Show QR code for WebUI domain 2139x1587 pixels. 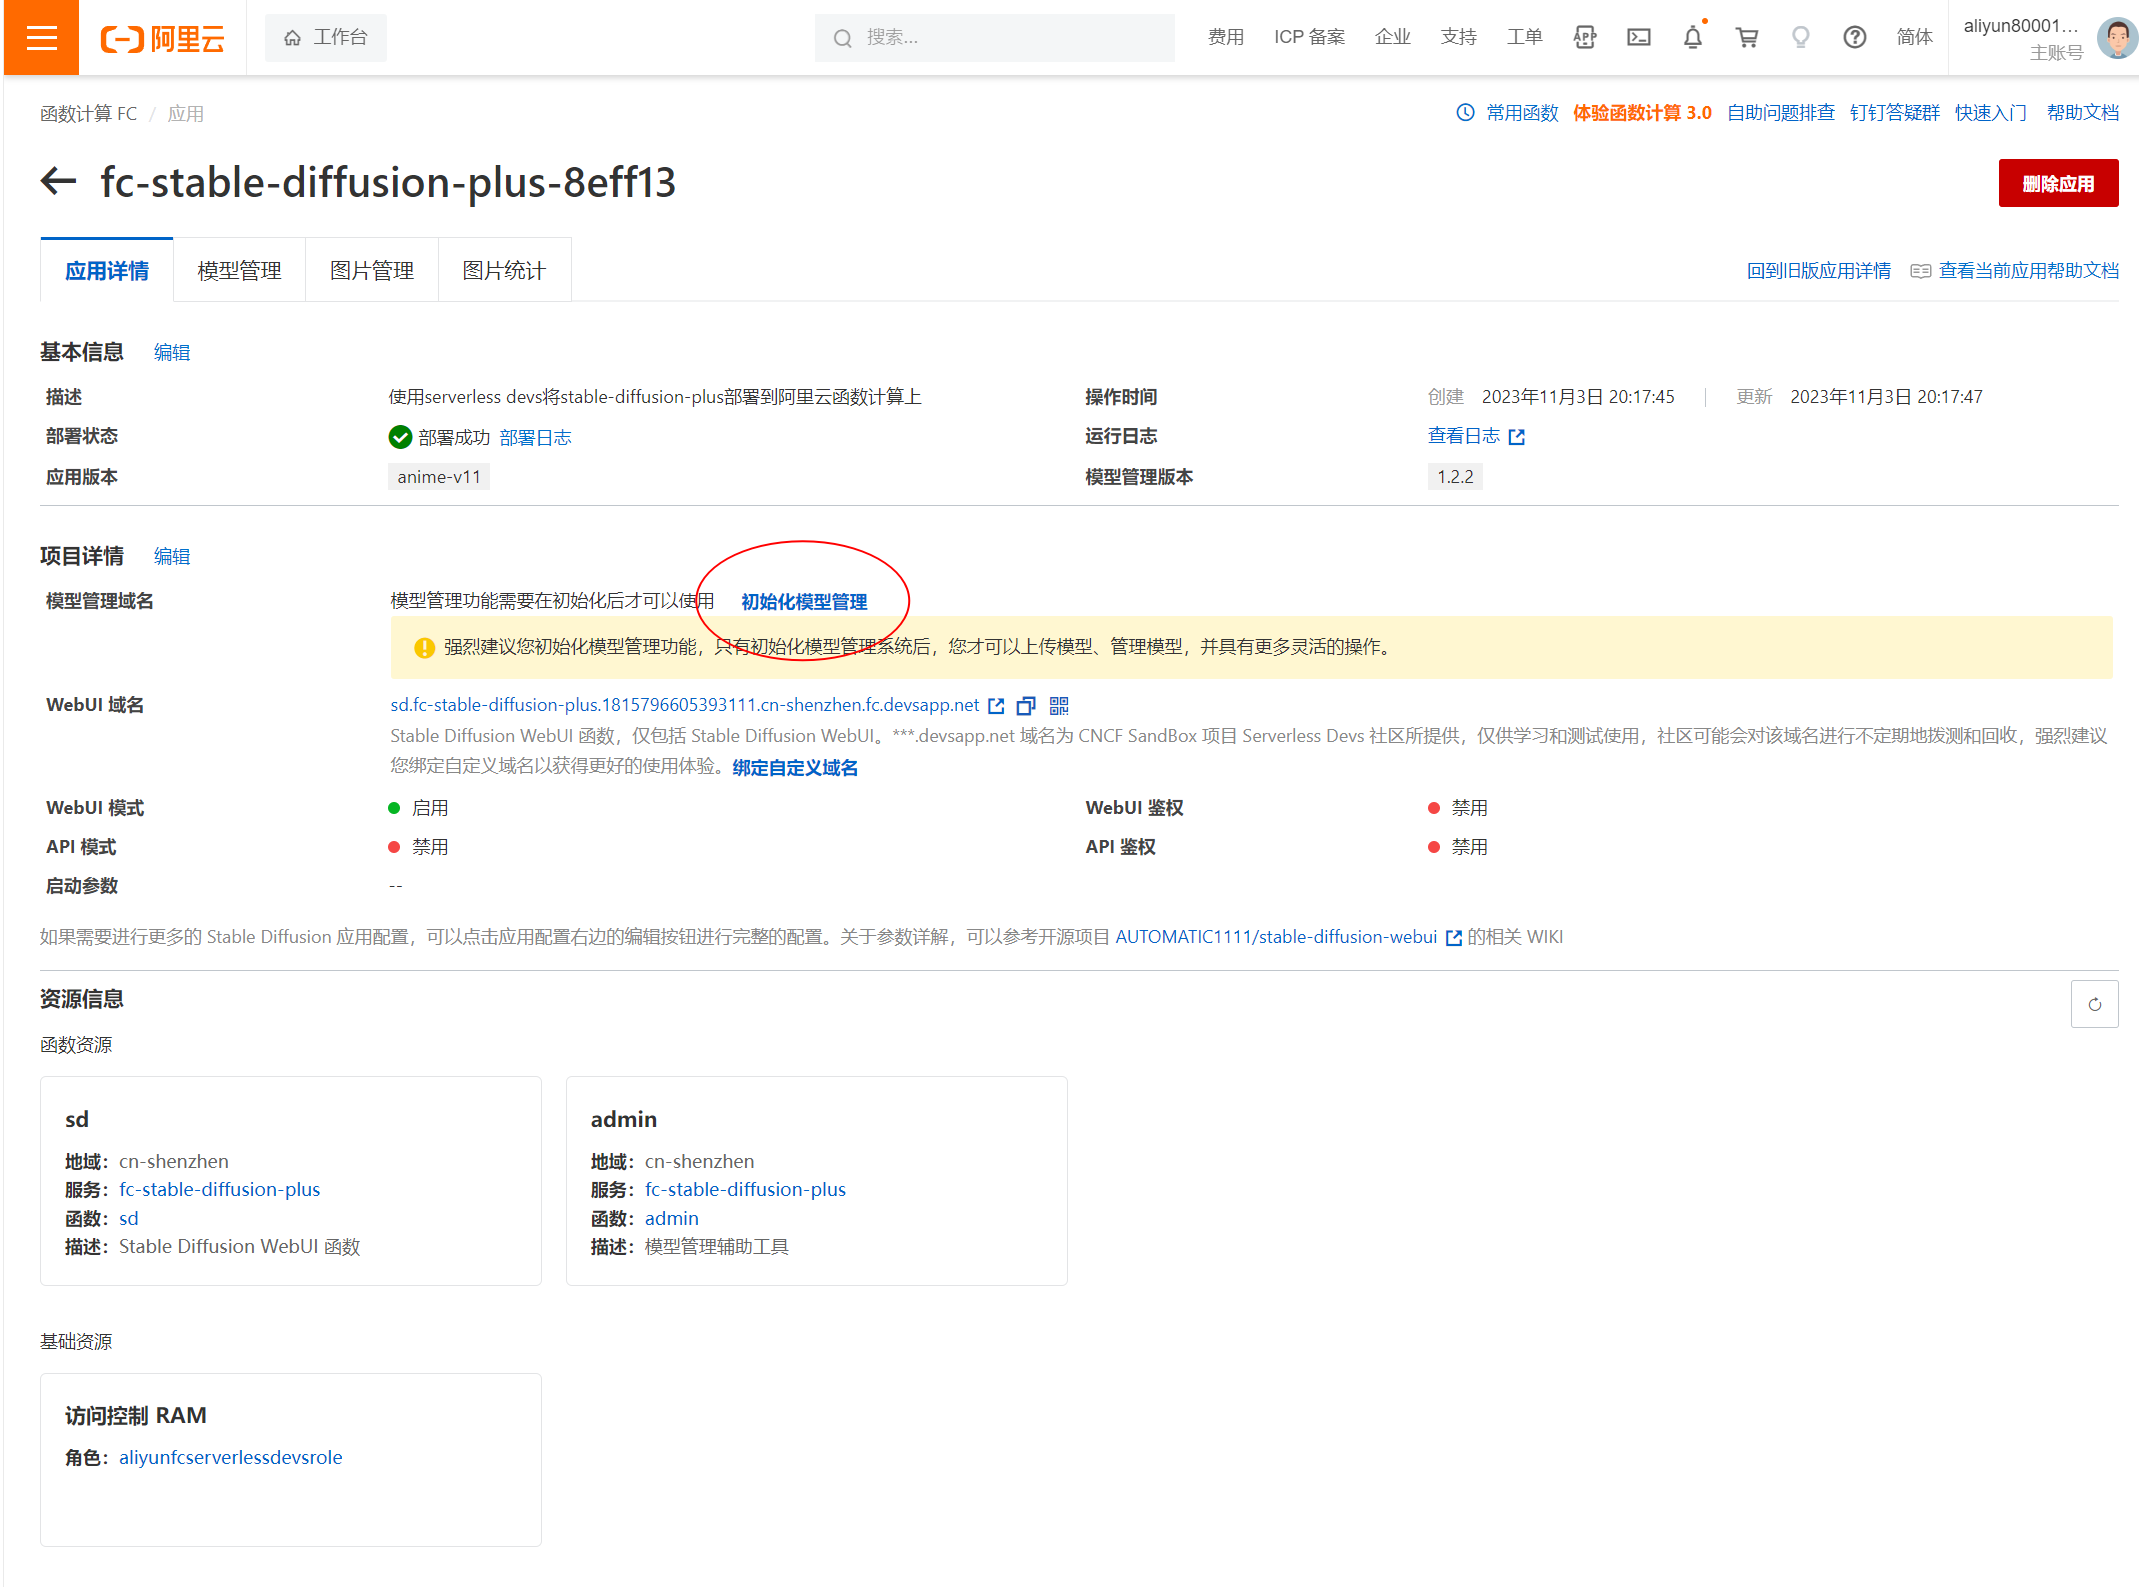pos(1059,706)
